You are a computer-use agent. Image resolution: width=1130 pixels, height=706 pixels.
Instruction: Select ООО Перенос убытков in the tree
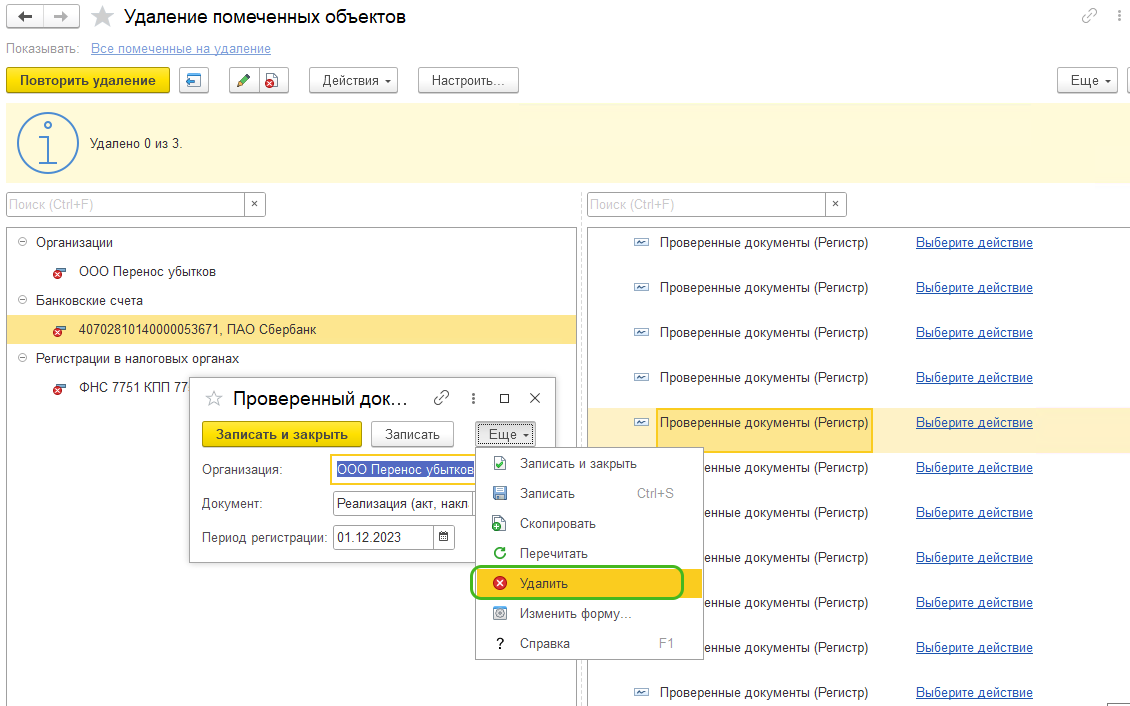tap(147, 271)
